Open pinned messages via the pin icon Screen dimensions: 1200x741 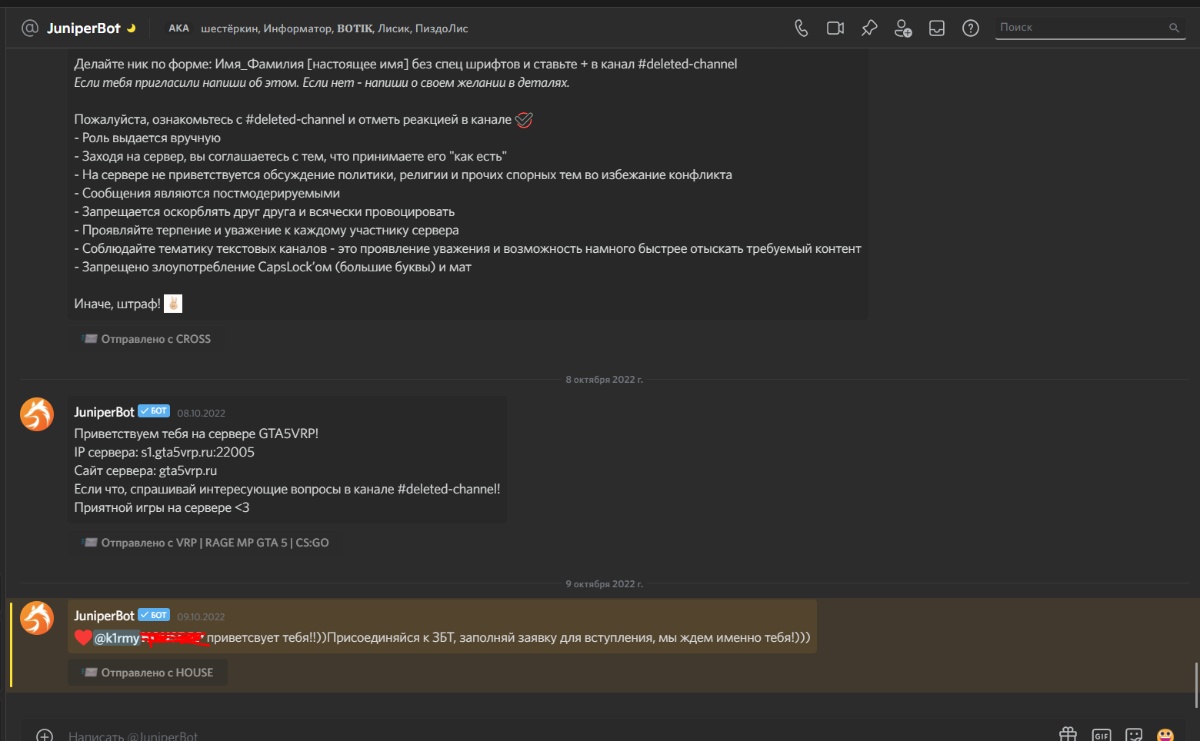click(x=869, y=28)
